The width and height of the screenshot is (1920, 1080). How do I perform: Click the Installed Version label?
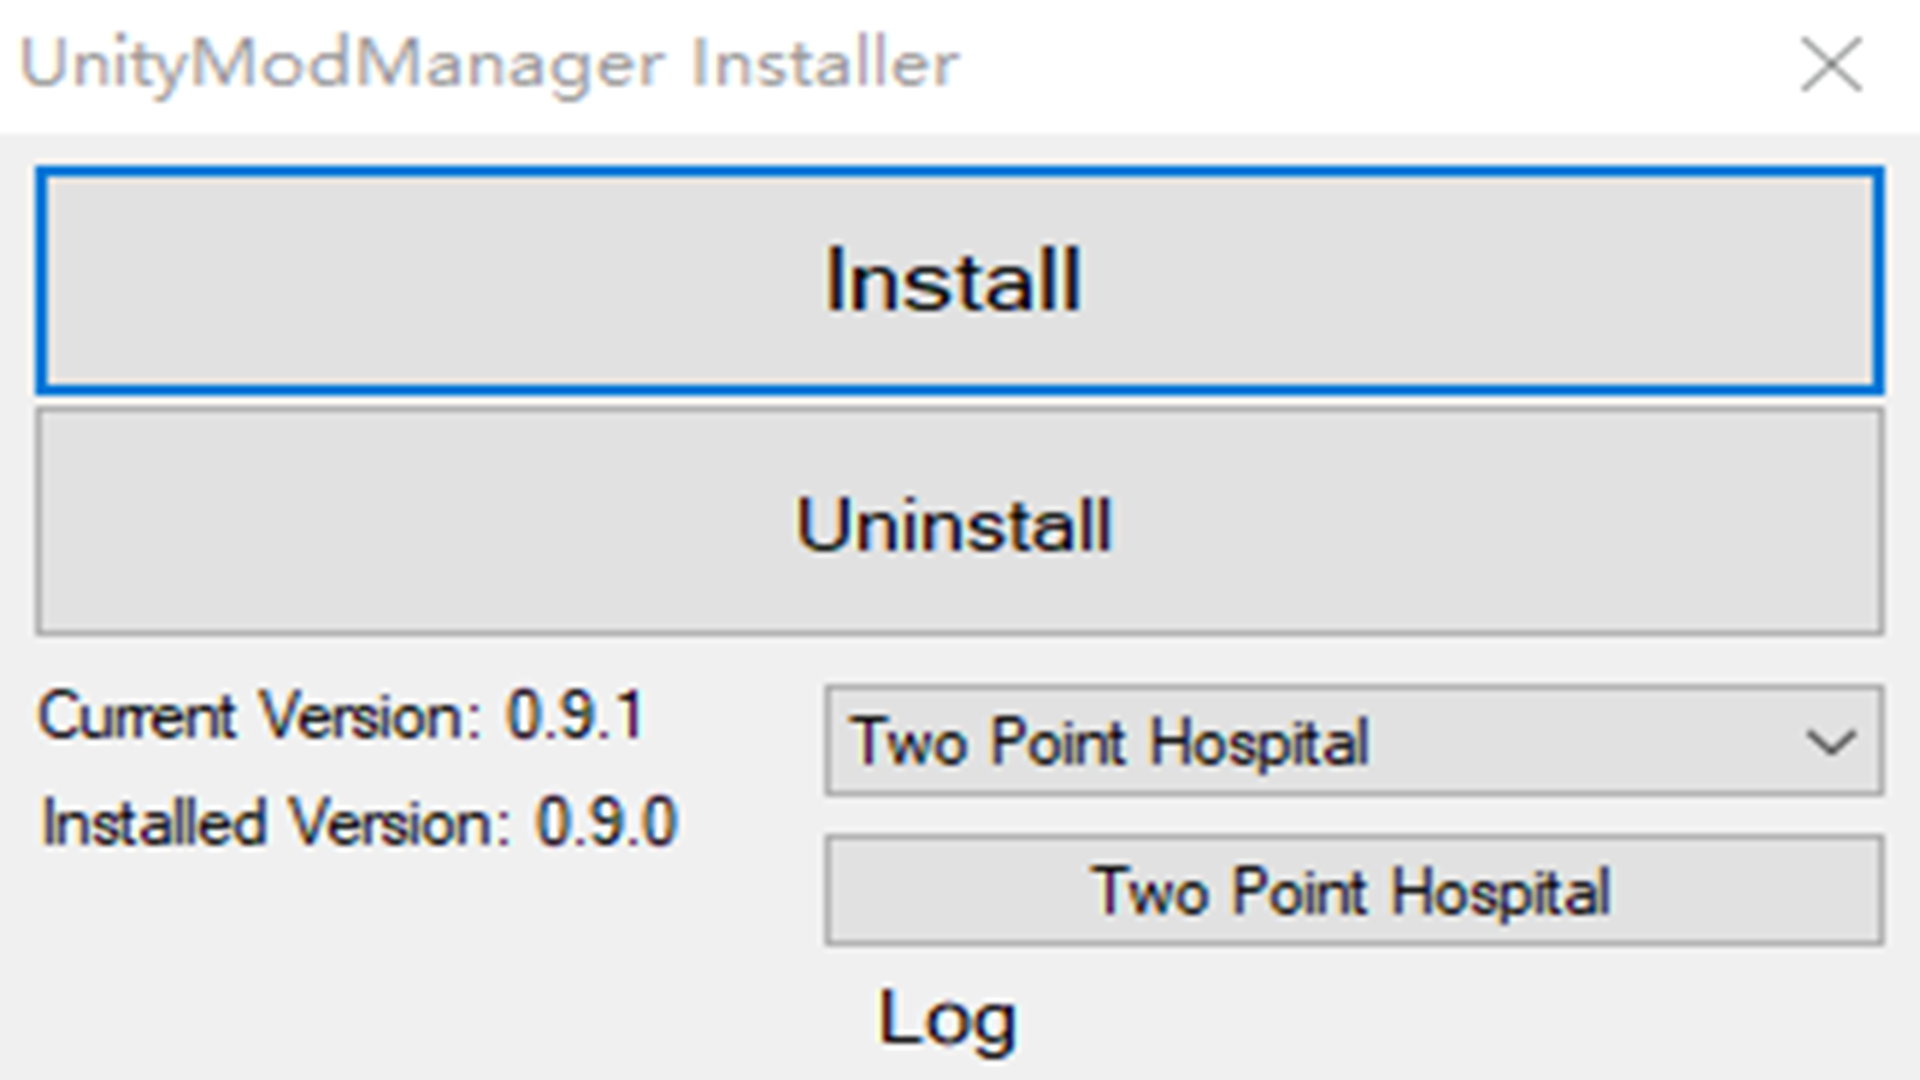[275, 823]
